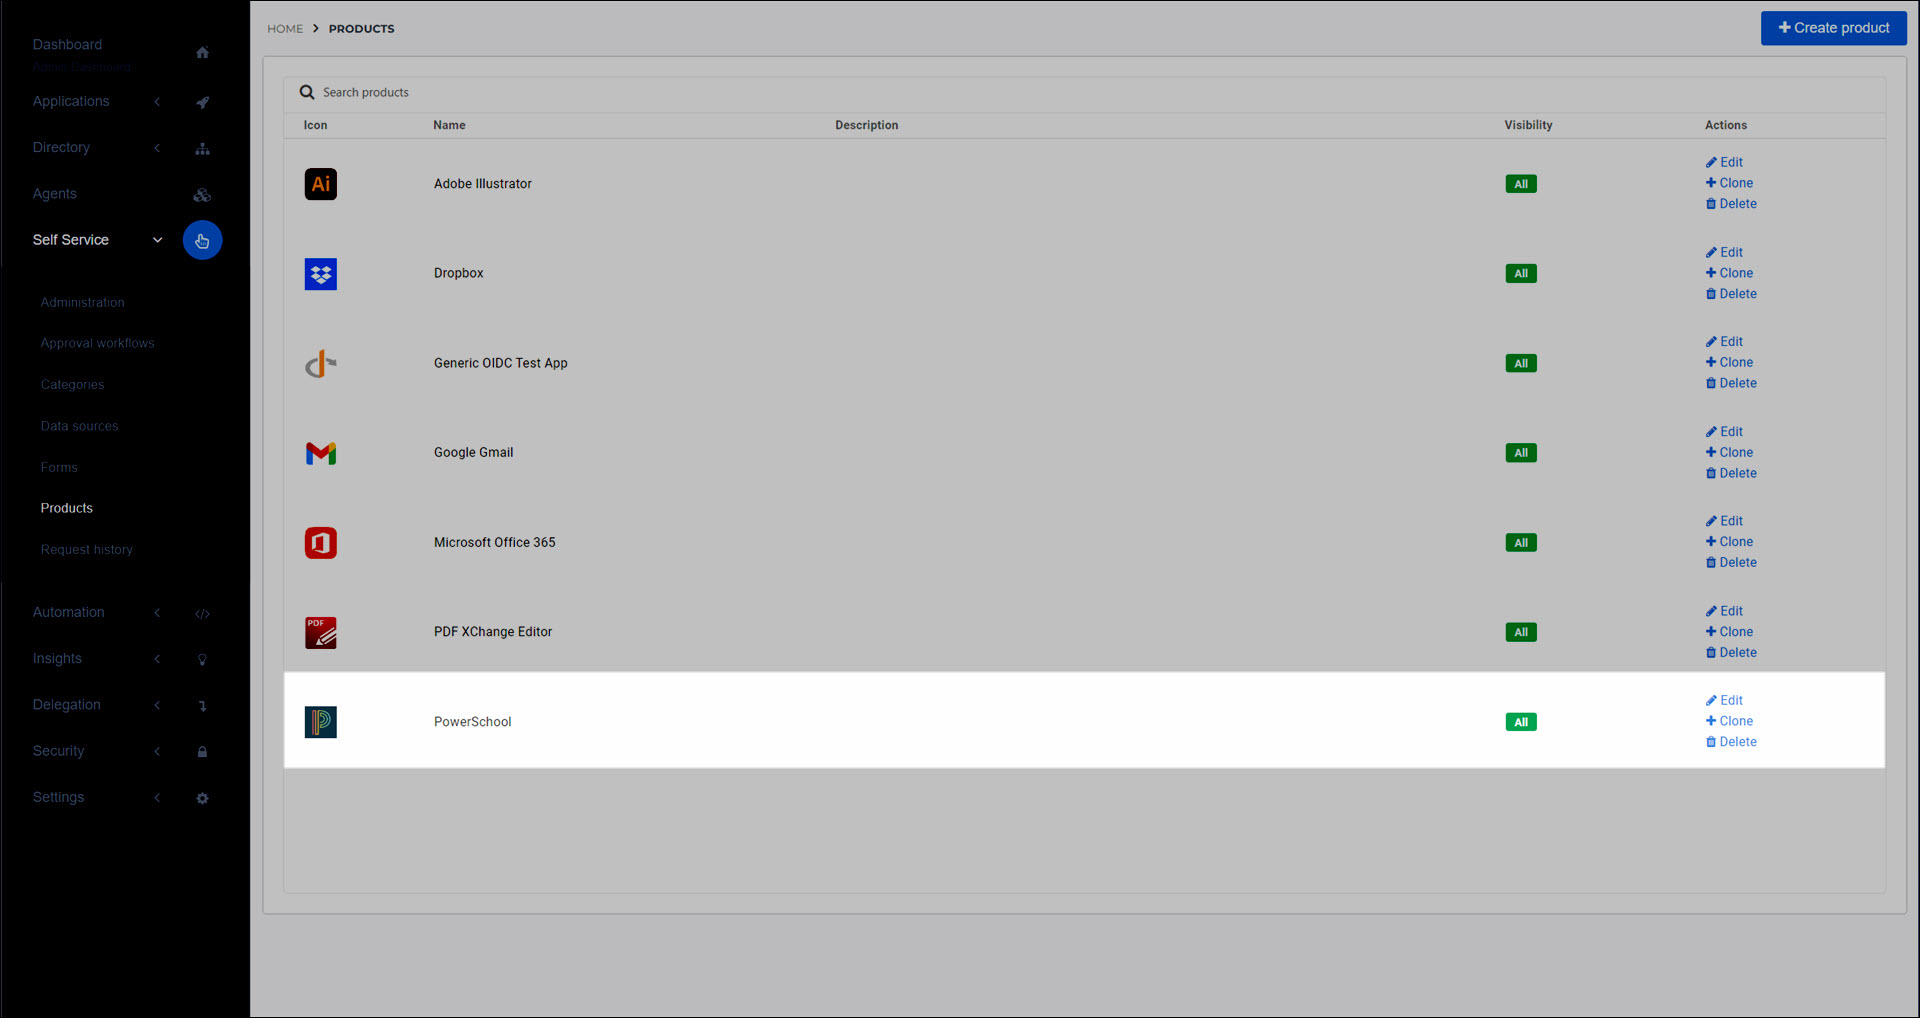Click PowerSchool's All visibility badge
Image resolution: width=1920 pixels, height=1019 pixels.
(x=1521, y=722)
